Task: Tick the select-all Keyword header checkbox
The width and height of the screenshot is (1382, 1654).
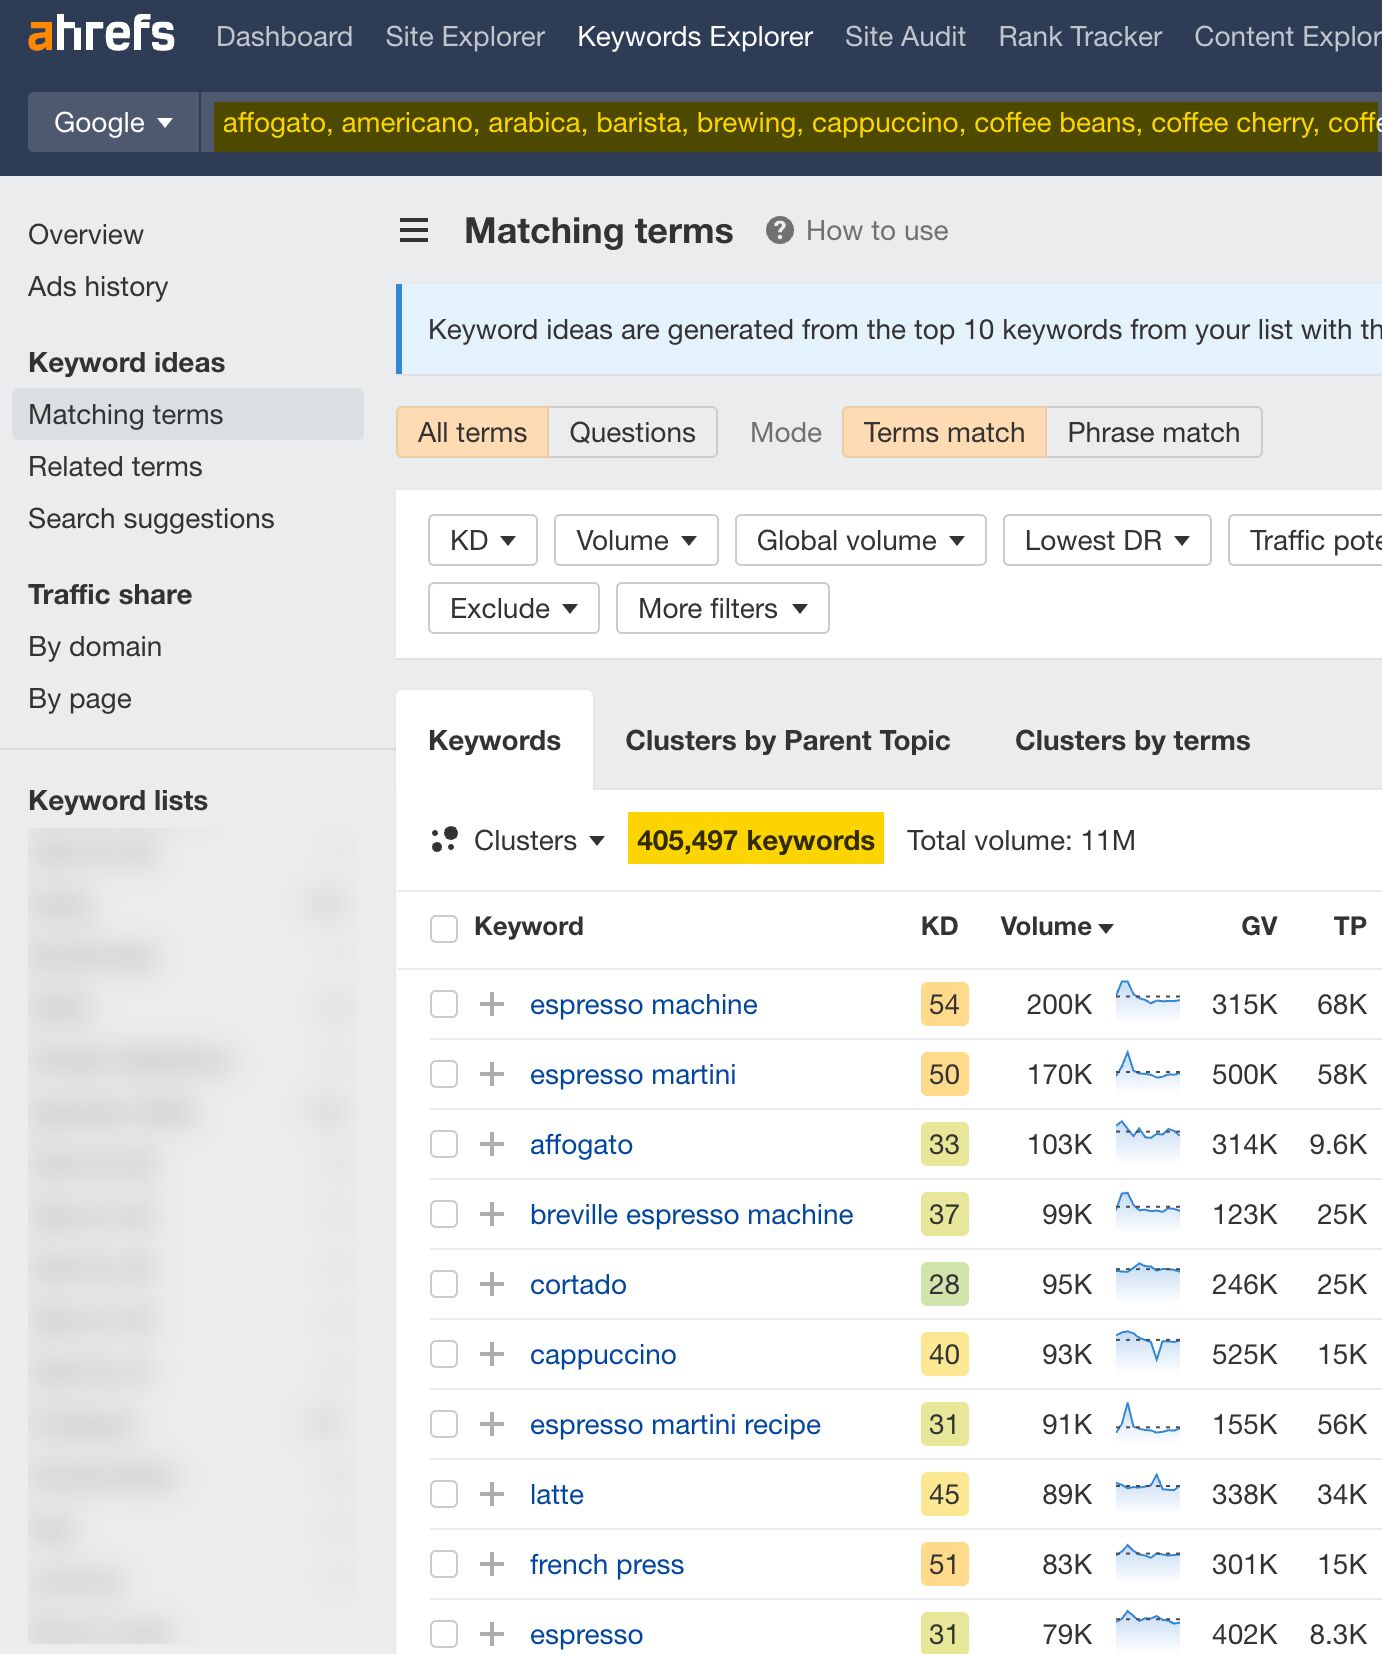Action: tap(444, 928)
